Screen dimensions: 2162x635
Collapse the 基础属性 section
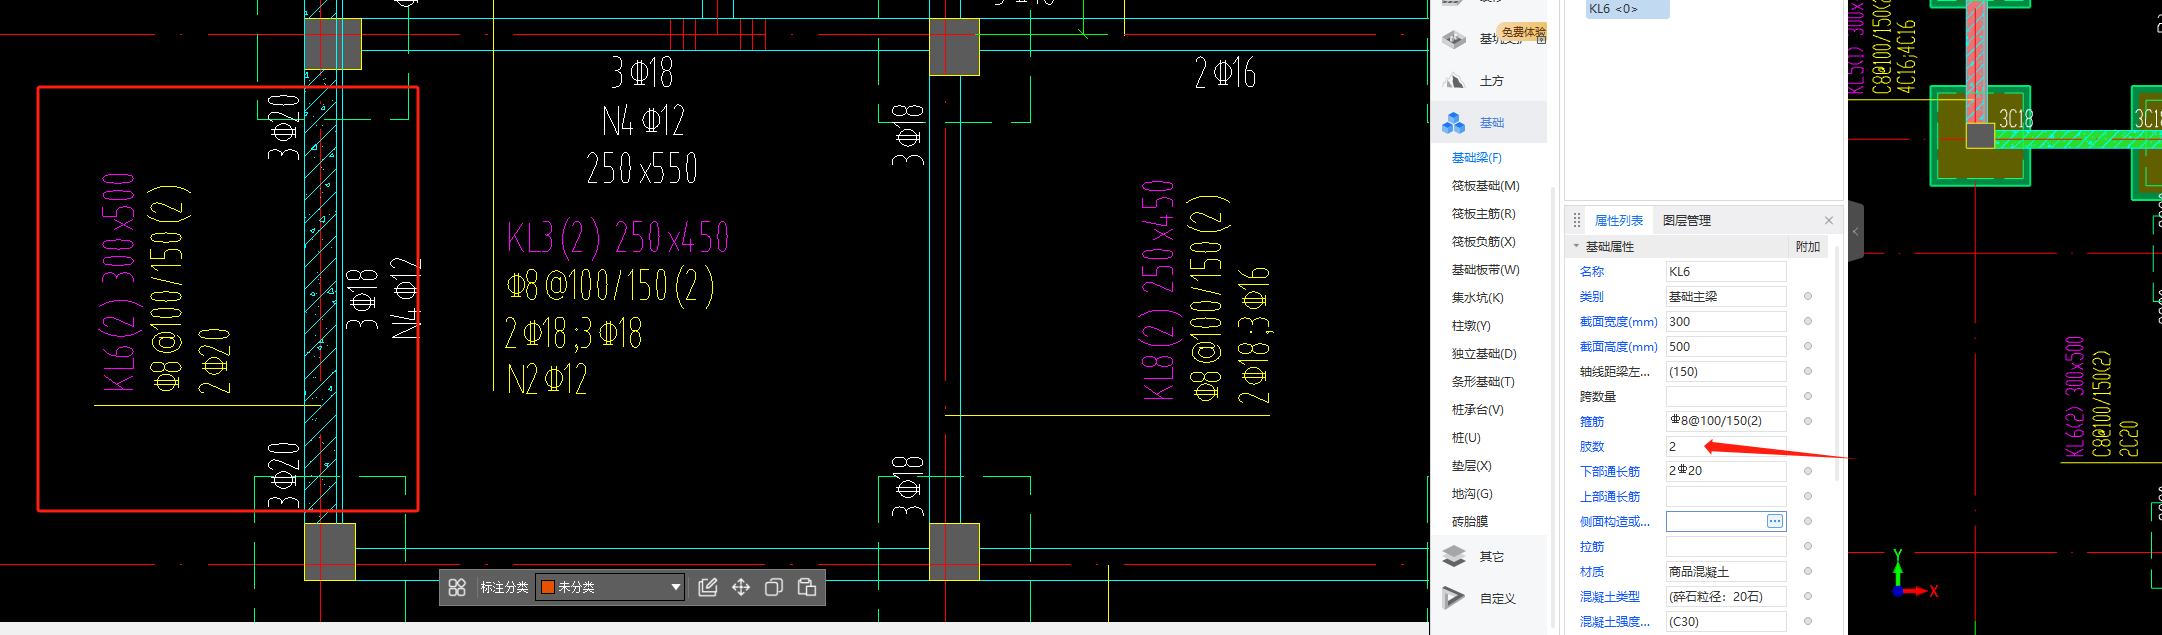tap(1576, 246)
